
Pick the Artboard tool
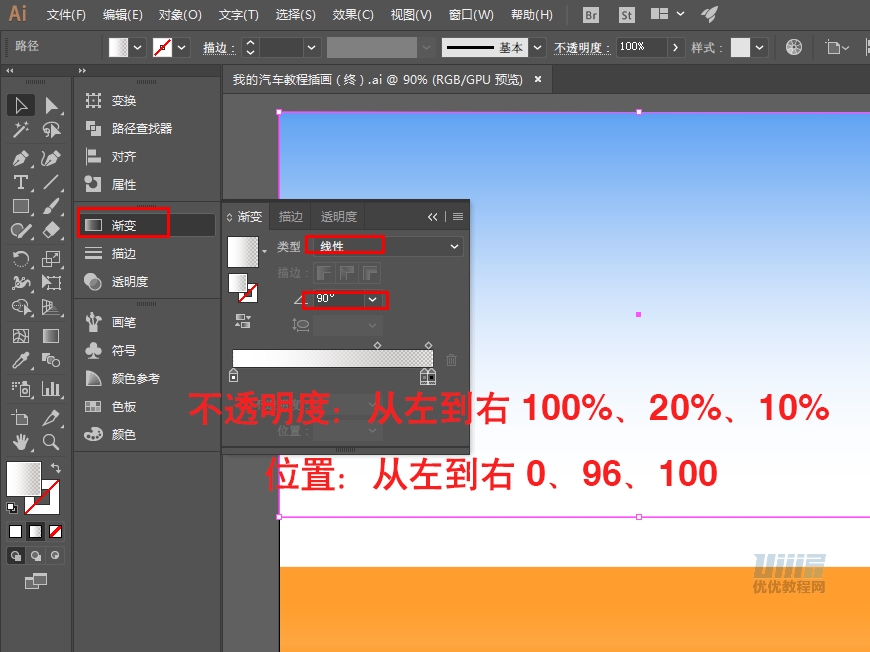click(x=21, y=417)
